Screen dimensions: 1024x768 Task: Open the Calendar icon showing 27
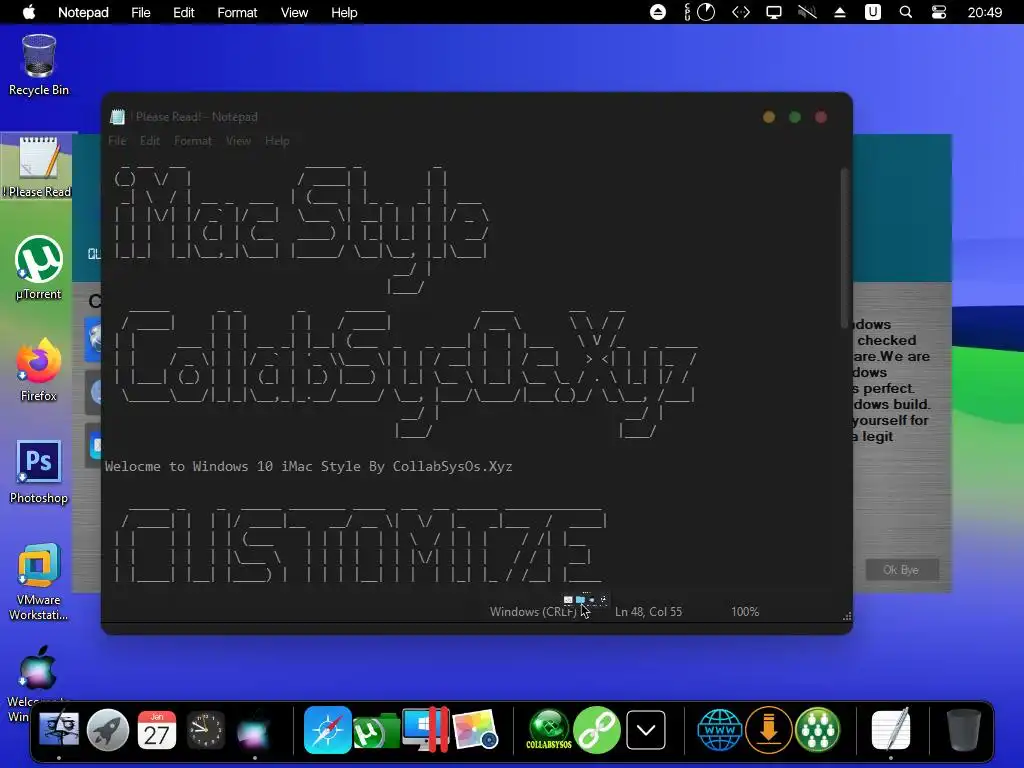(x=157, y=729)
